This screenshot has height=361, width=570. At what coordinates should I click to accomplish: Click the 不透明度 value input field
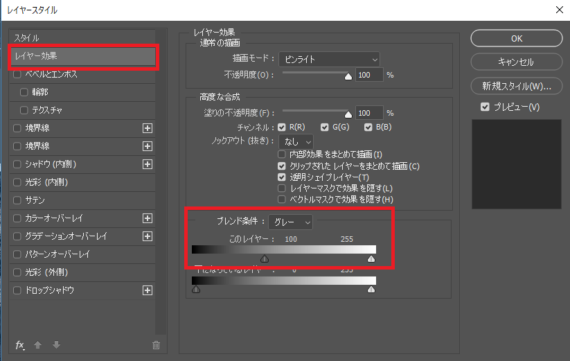(369, 75)
